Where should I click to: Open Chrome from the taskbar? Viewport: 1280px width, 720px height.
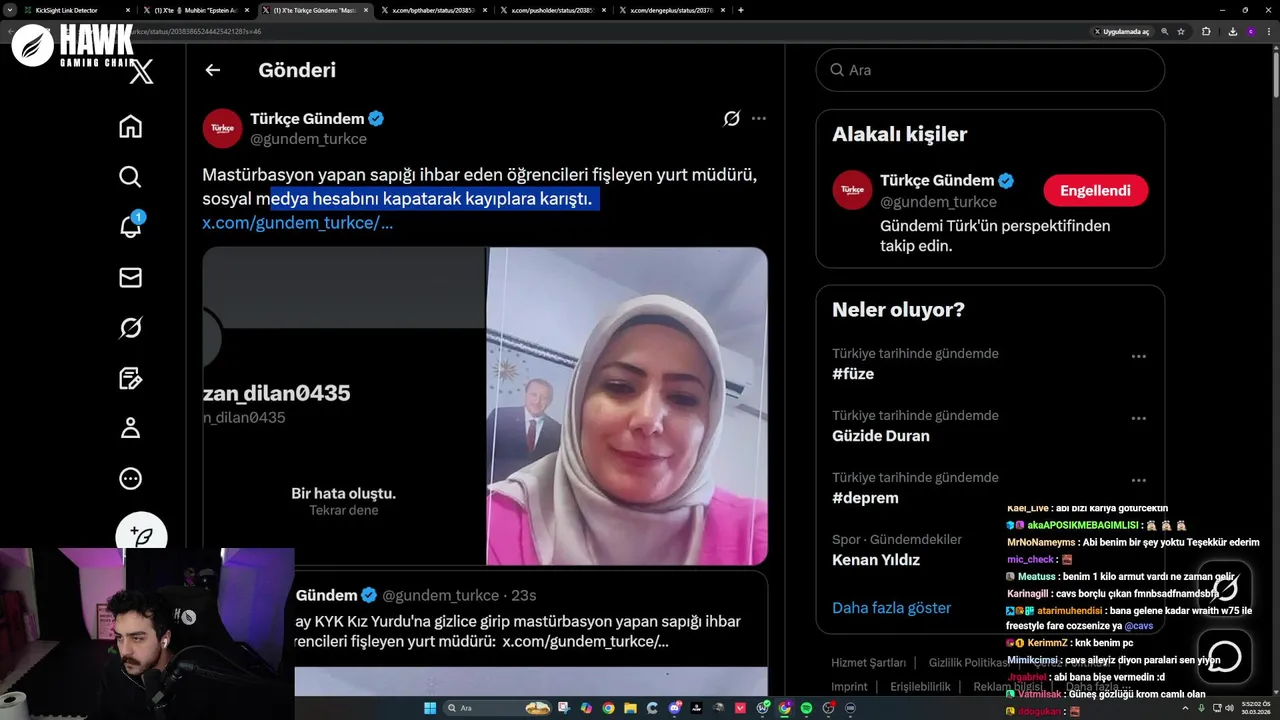(x=608, y=708)
